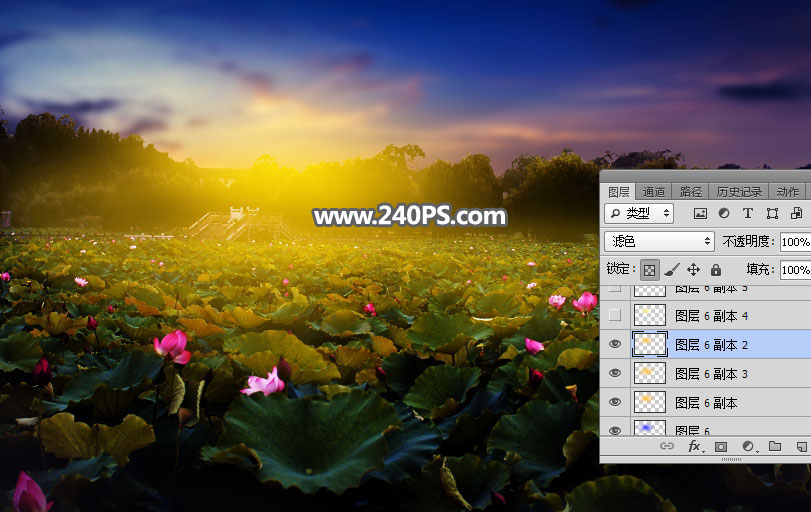Viewport: 811px width, 512px height.
Task: Toggle lock all padlock icon
Action: [716, 269]
